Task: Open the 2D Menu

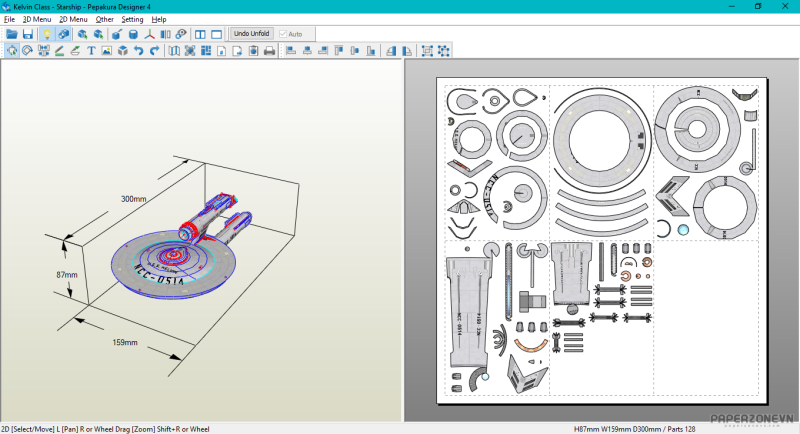Action: 73,19
